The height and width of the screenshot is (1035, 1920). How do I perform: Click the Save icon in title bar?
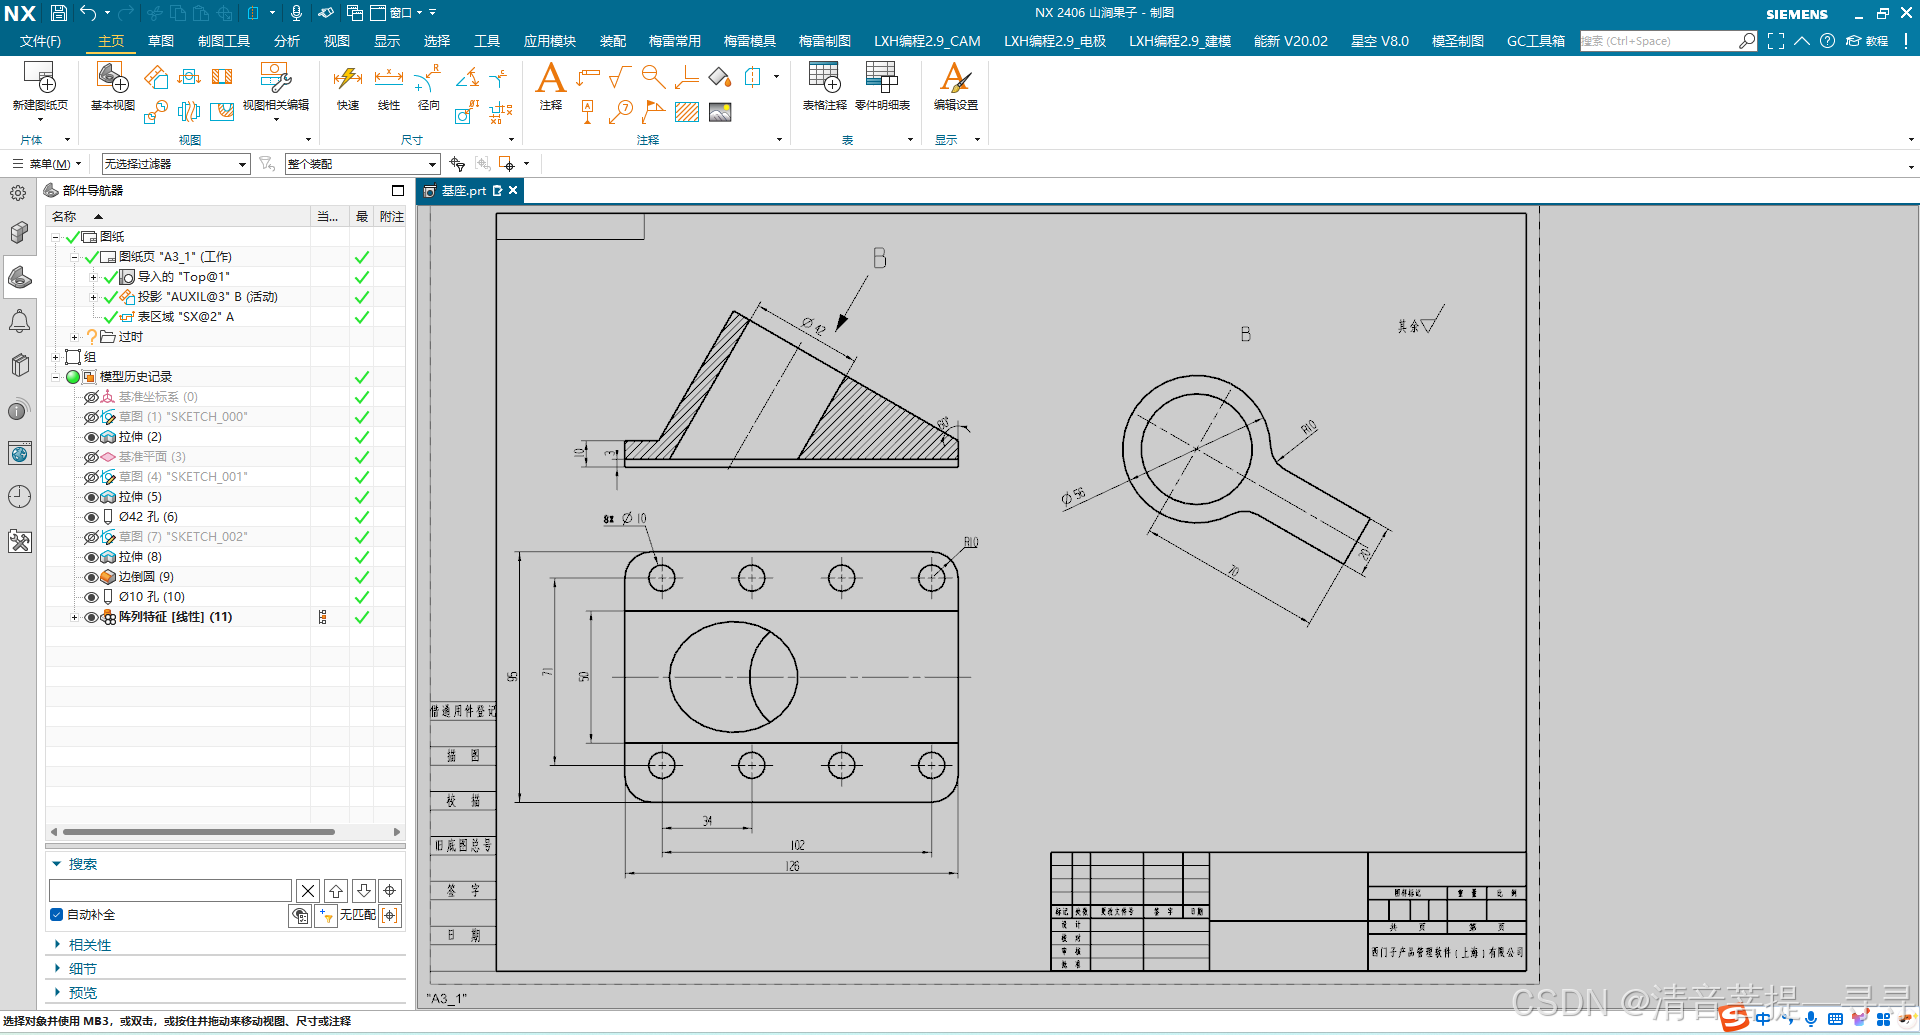pyautogui.click(x=58, y=13)
